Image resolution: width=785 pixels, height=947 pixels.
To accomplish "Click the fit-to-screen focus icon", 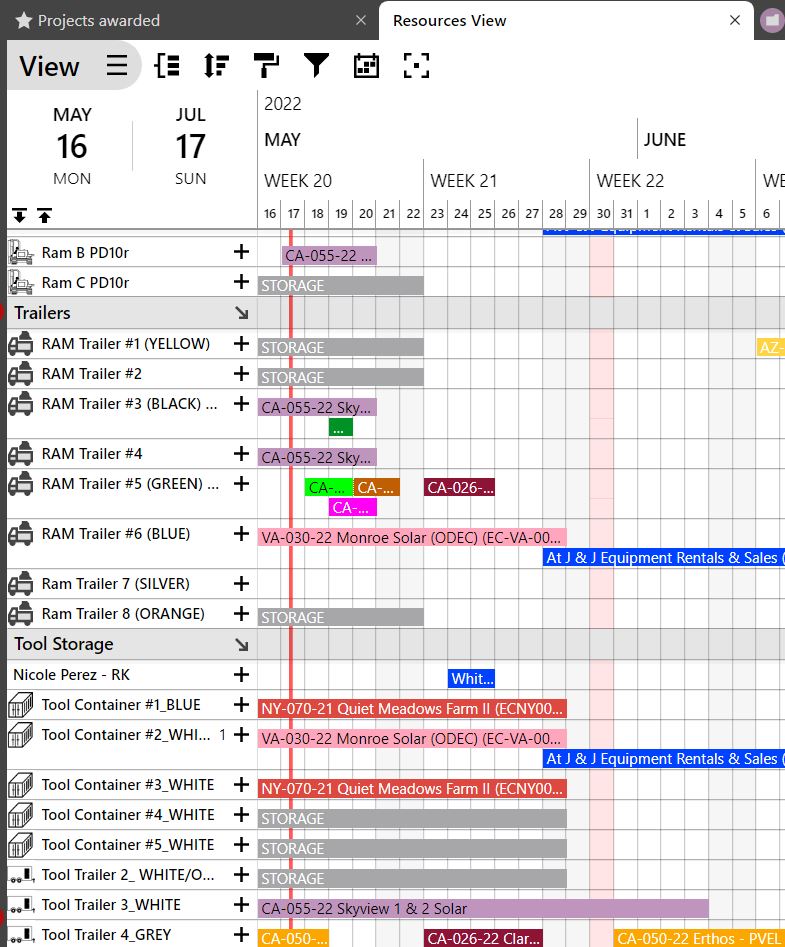I will click(x=416, y=65).
